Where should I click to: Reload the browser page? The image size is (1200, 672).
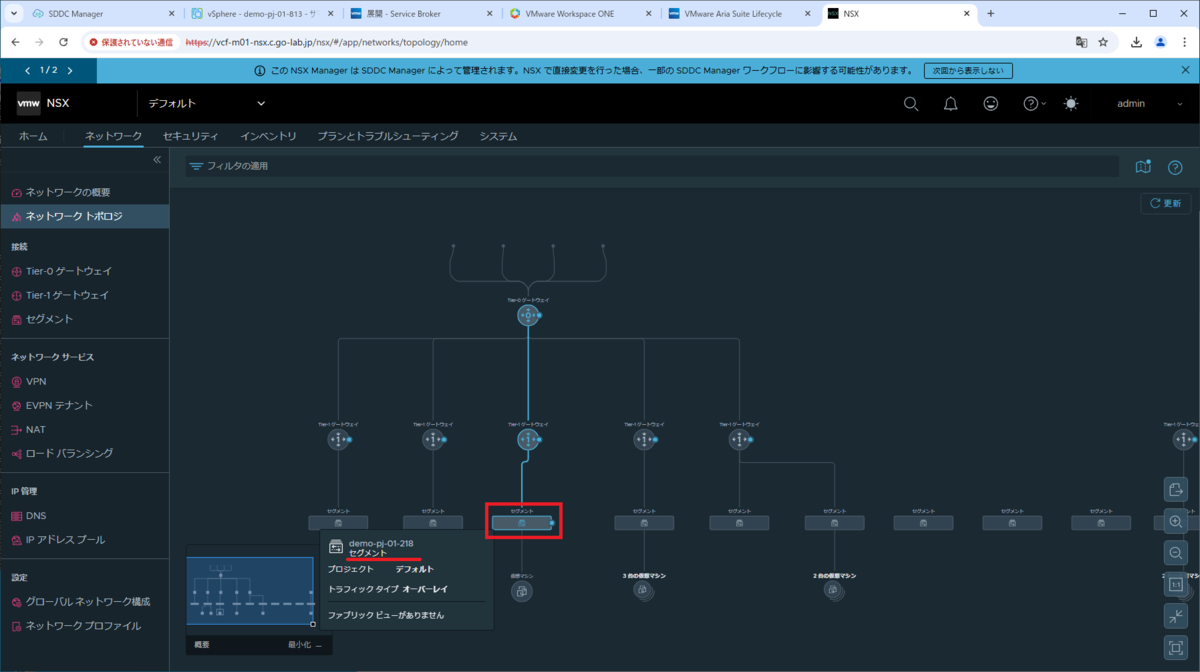(64, 43)
